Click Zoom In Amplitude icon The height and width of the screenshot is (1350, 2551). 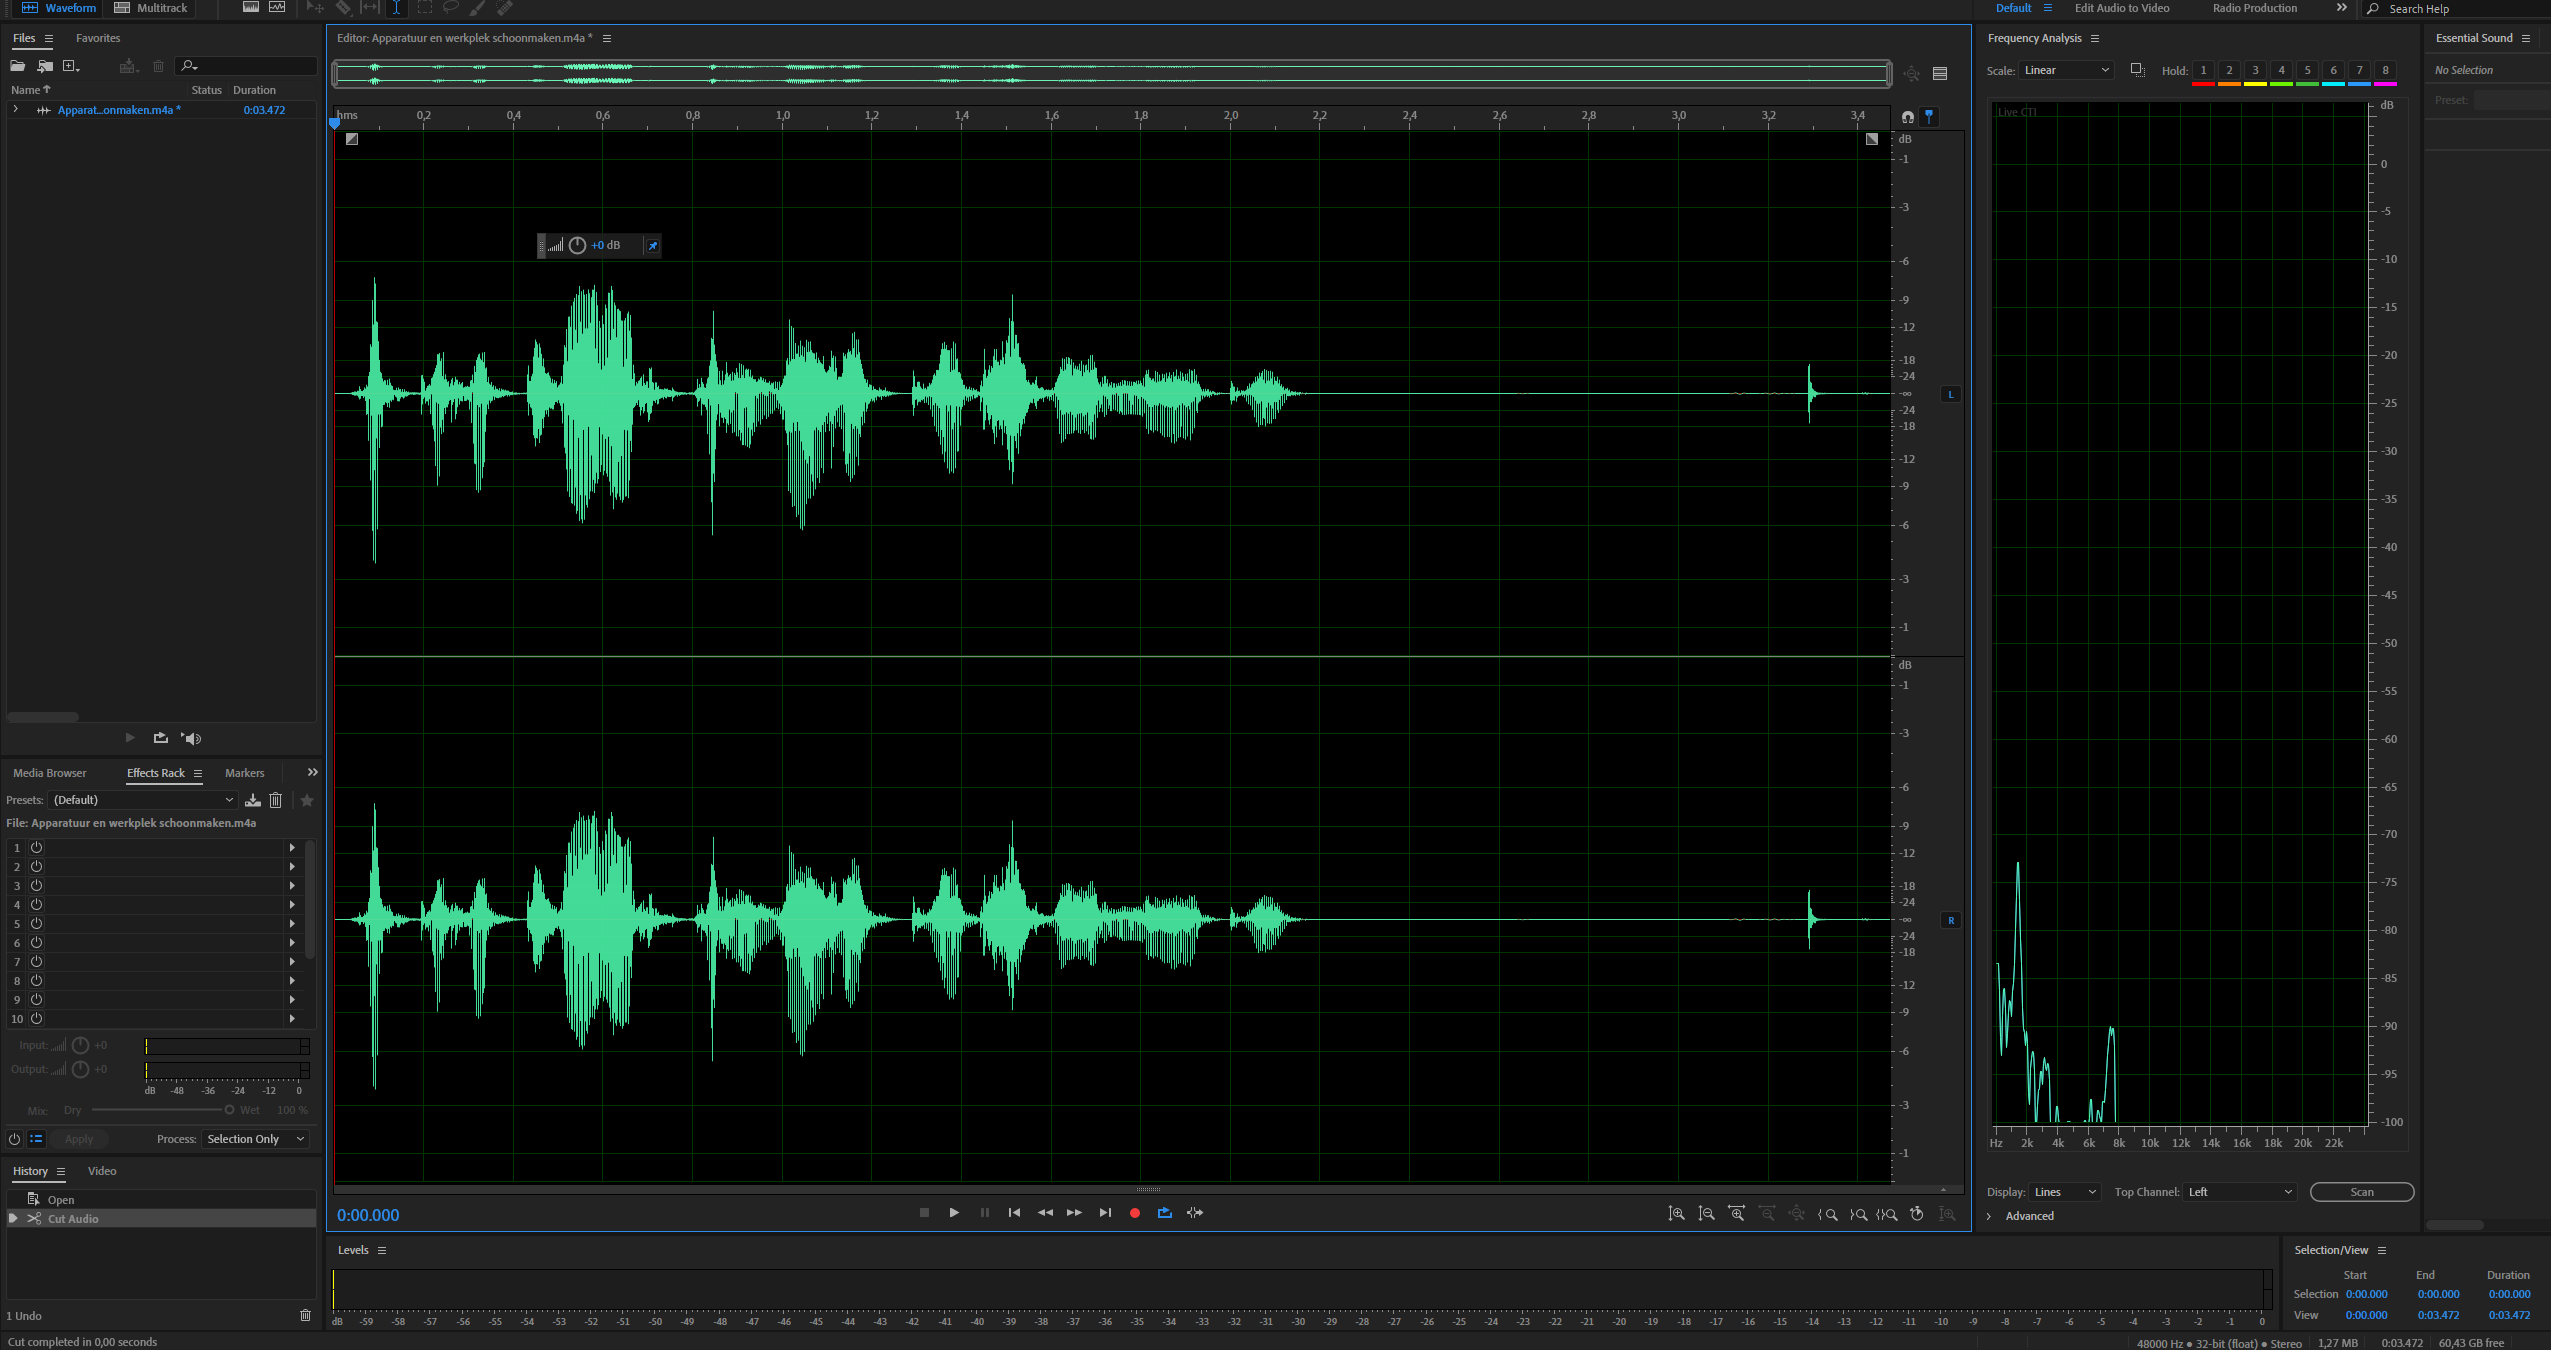click(1677, 1213)
